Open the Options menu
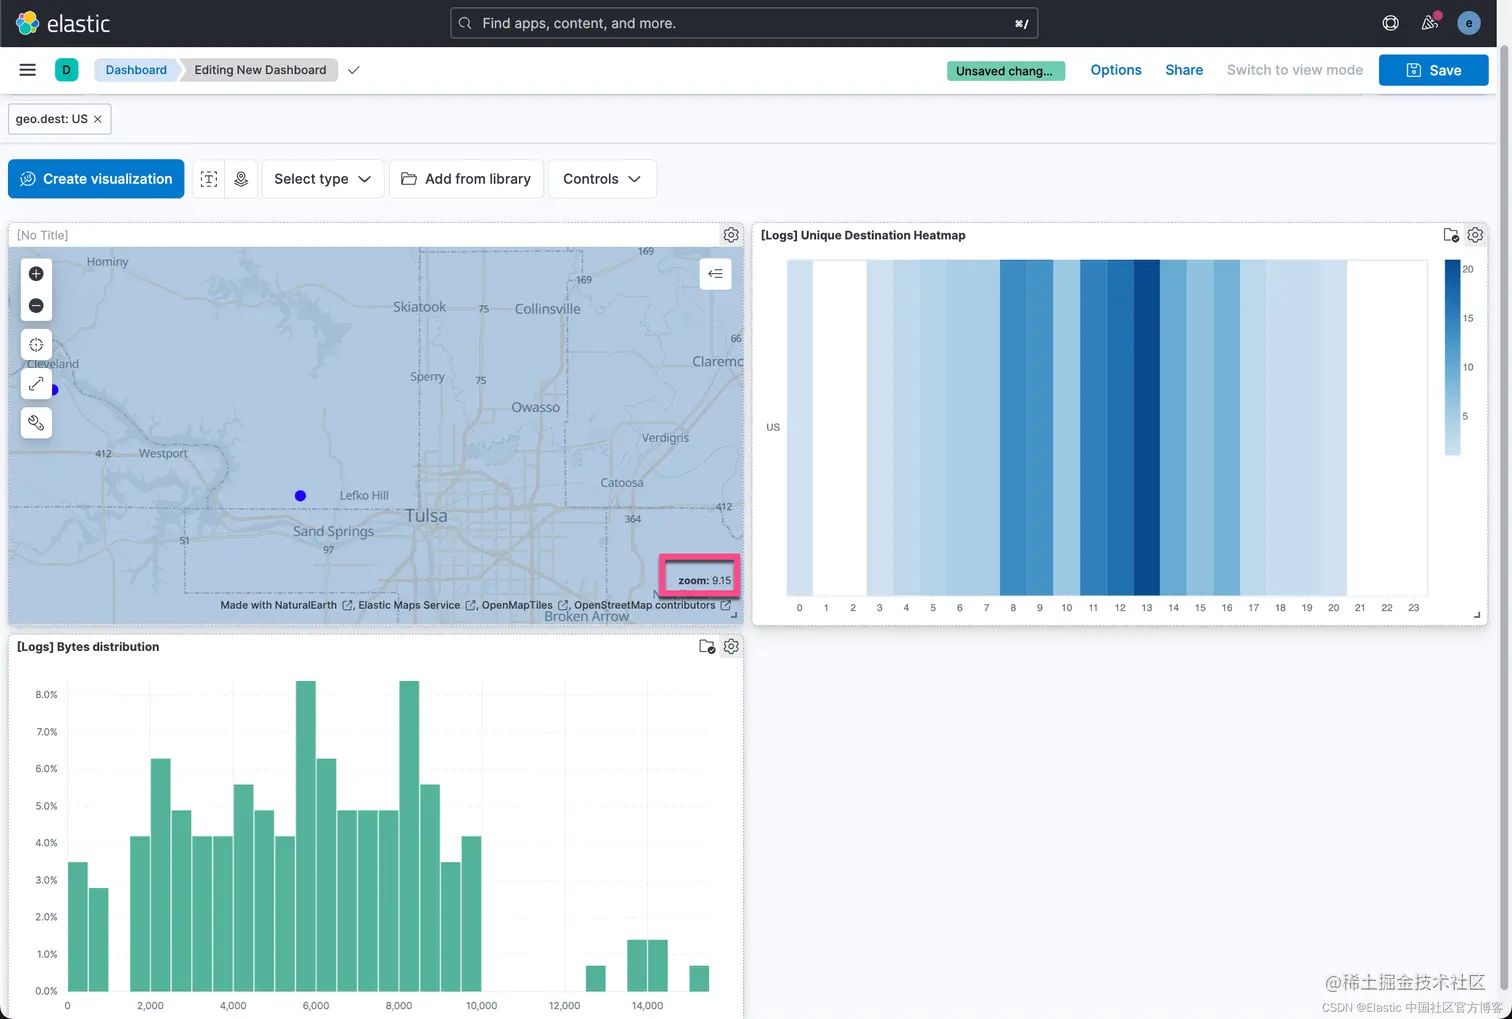This screenshot has width=1512, height=1019. [x=1116, y=70]
